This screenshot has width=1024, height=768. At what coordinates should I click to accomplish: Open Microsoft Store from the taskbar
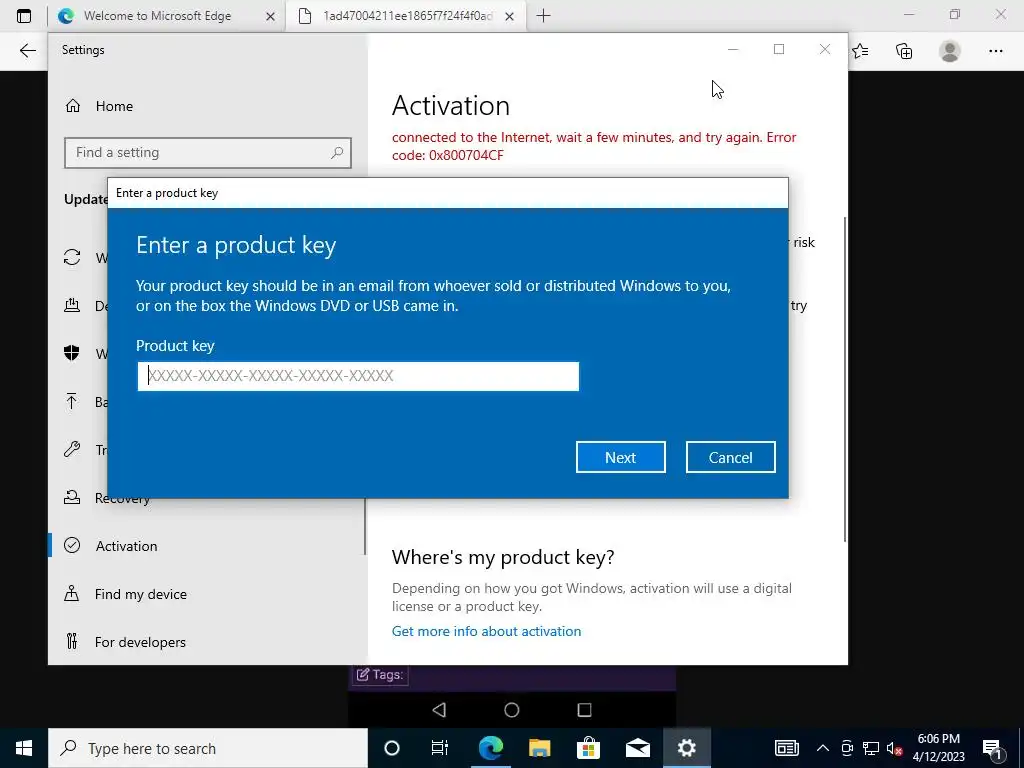[x=588, y=748]
